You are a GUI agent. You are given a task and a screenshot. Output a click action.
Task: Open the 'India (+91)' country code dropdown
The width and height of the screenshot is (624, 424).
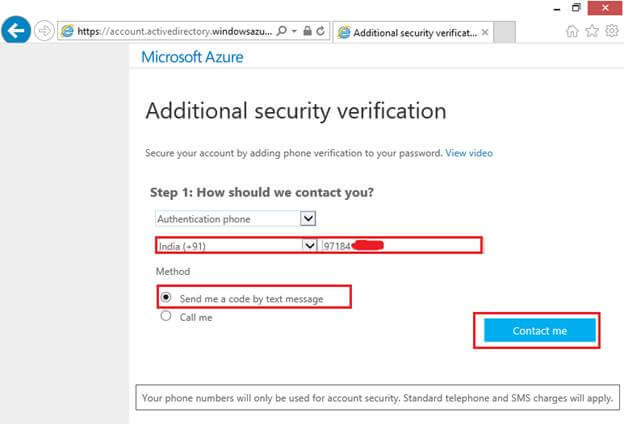tap(308, 245)
